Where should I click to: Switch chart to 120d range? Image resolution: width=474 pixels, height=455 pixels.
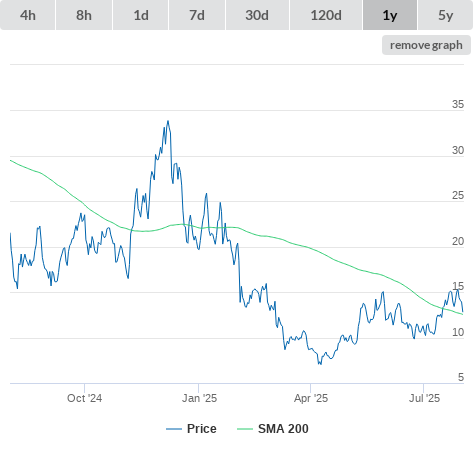coord(326,15)
